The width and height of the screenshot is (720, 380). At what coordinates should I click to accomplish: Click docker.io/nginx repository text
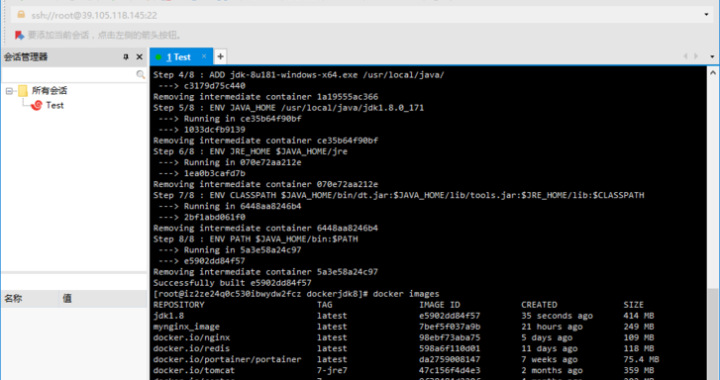pyautogui.click(x=191, y=338)
